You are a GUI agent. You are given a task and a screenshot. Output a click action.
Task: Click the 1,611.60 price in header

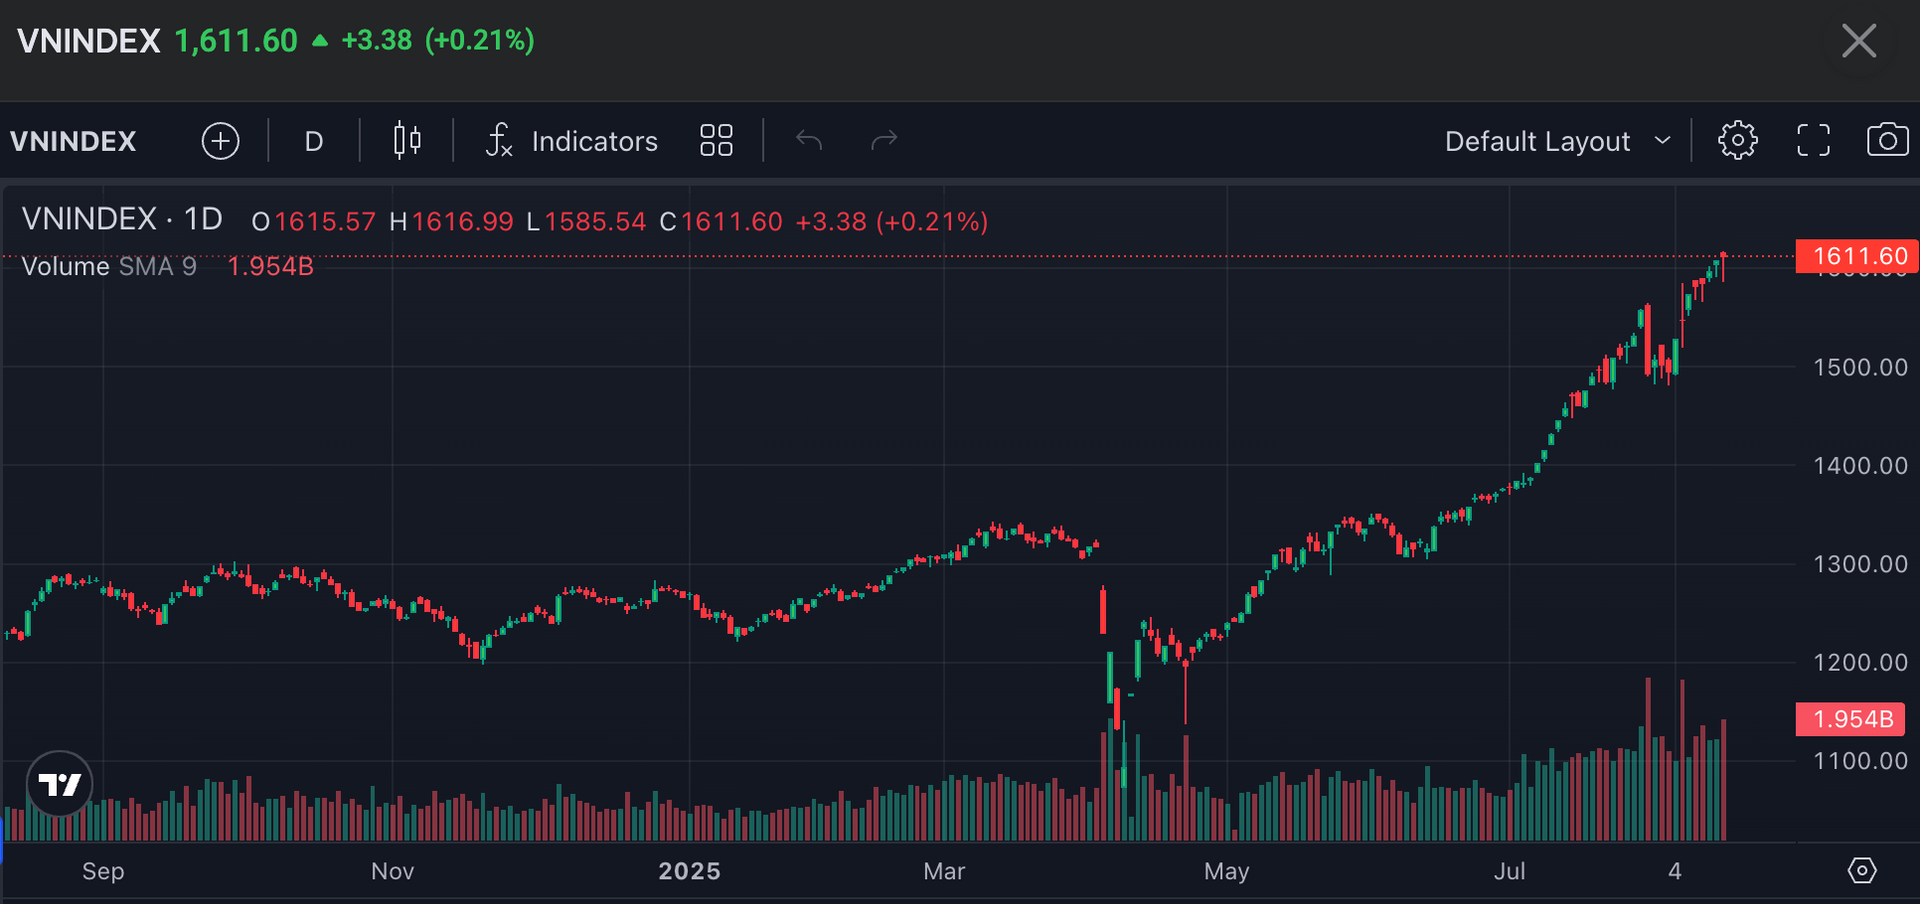point(236,41)
